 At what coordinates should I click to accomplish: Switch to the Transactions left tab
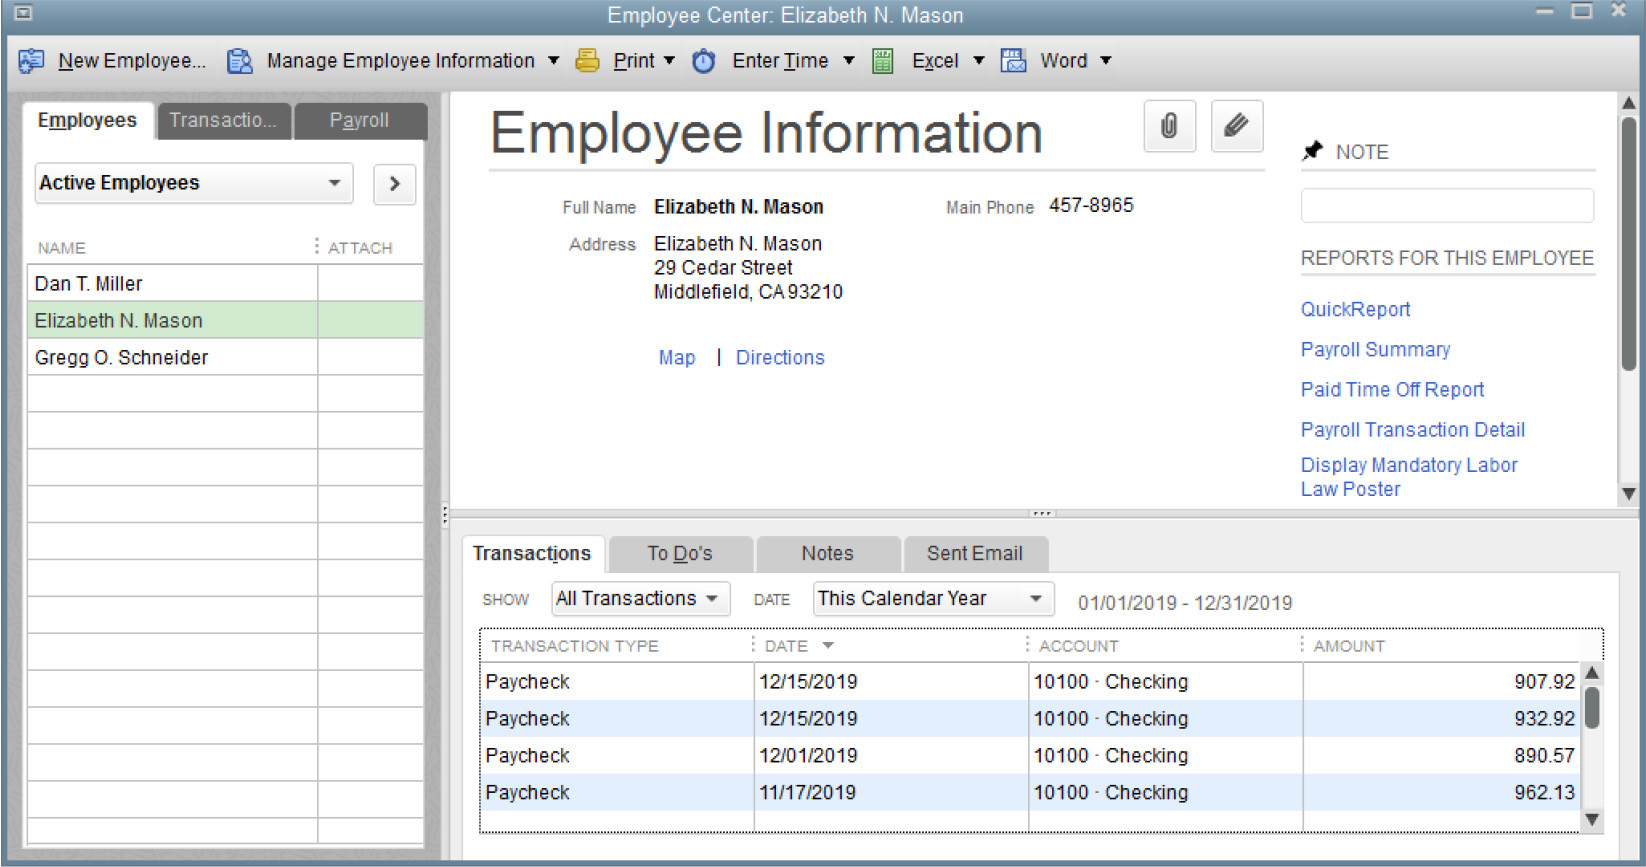(x=224, y=121)
